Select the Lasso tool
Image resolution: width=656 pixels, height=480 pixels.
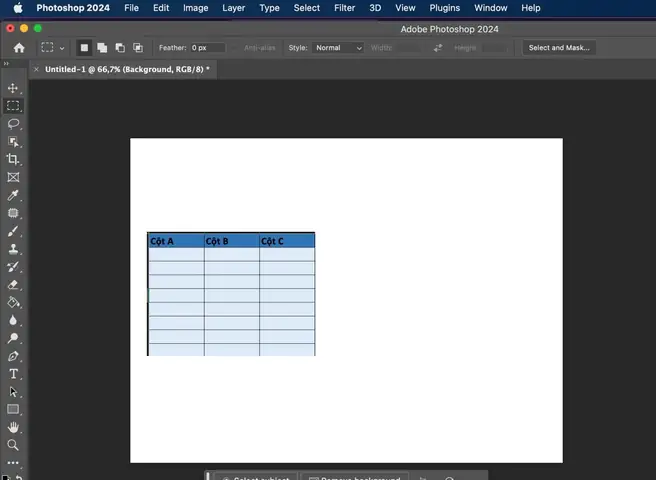pos(13,123)
